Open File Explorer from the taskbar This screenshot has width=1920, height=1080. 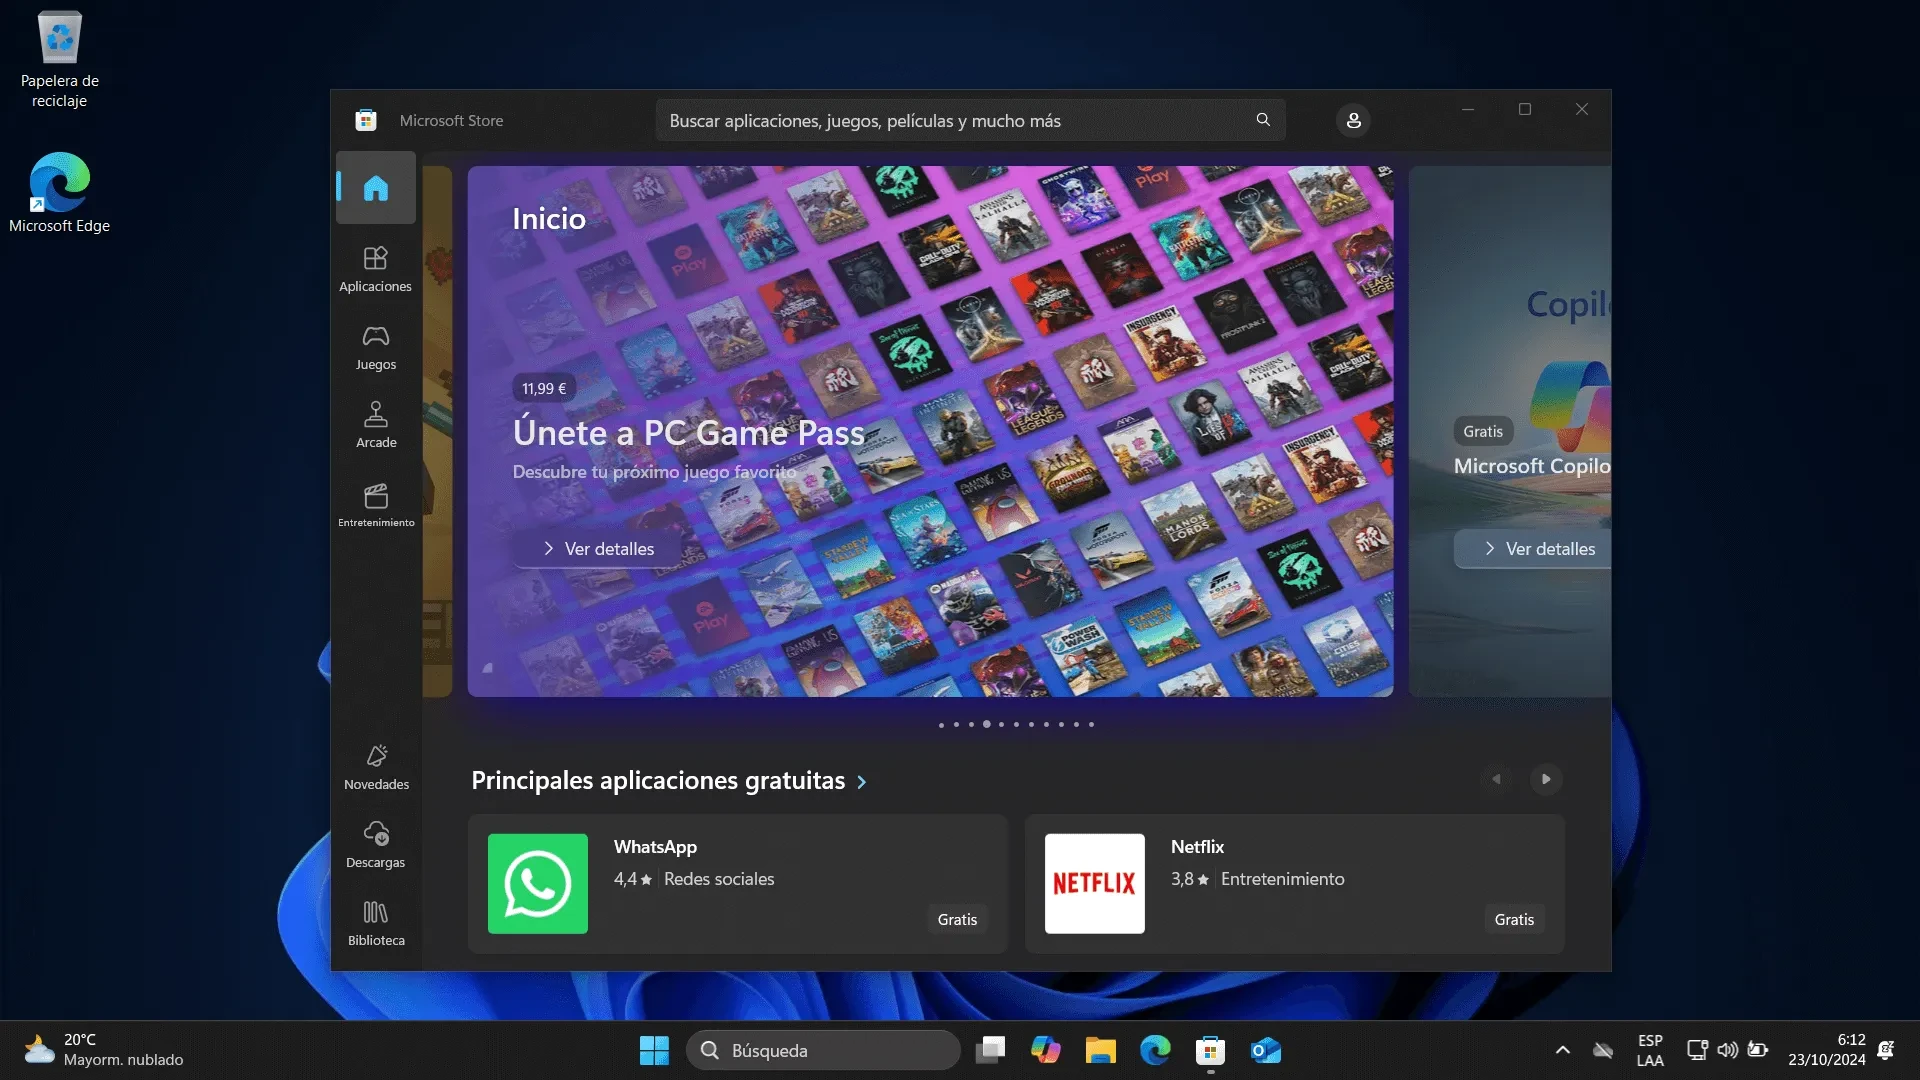point(1101,1050)
